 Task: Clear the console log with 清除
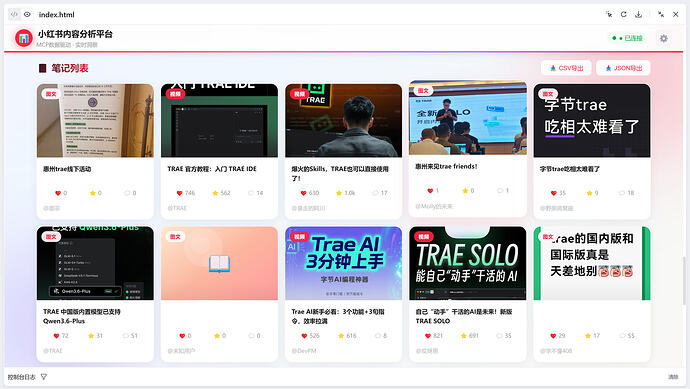(x=673, y=377)
